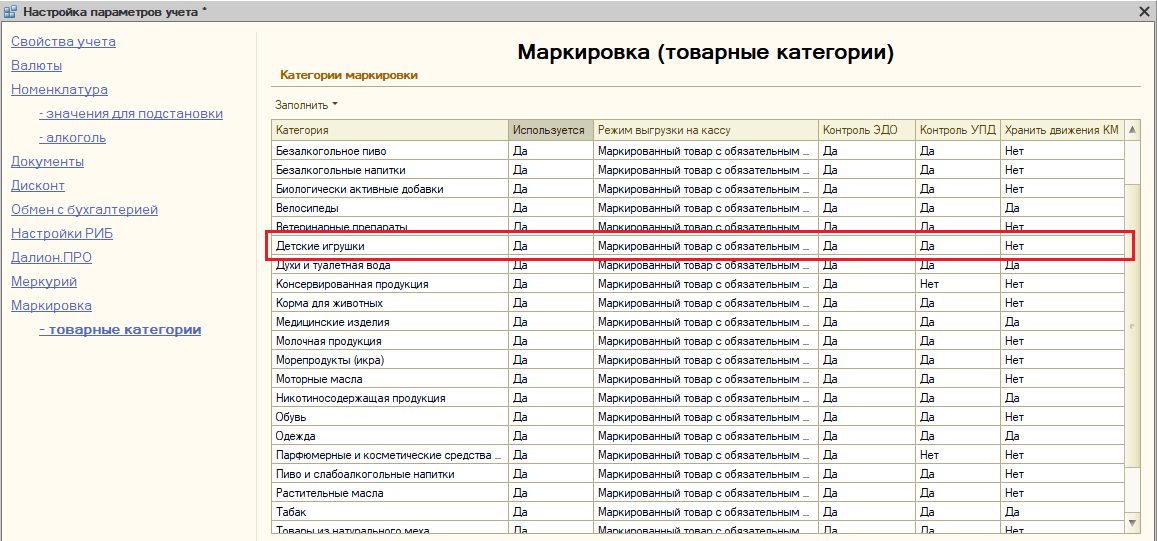Sort by the Категория column header
Viewport: 1157px width, 541px height.
390,130
